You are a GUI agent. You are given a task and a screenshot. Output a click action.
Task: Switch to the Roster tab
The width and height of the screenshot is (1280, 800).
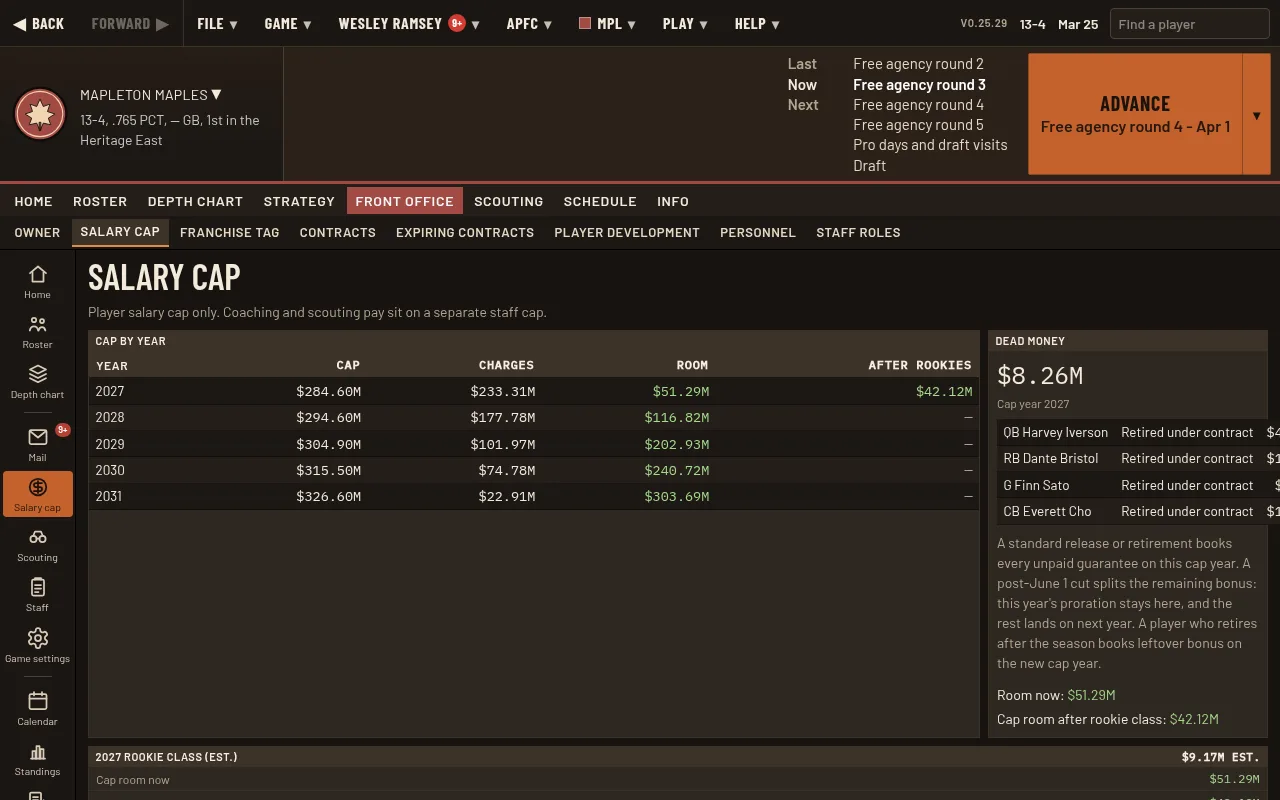click(x=100, y=201)
